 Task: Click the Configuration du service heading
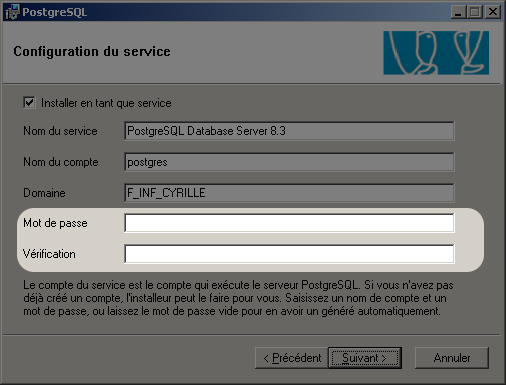92,52
